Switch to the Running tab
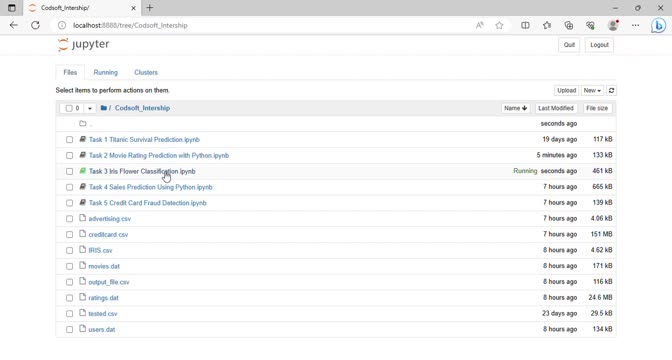The height and width of the screenshot is (360, 672). coord(105,72)
